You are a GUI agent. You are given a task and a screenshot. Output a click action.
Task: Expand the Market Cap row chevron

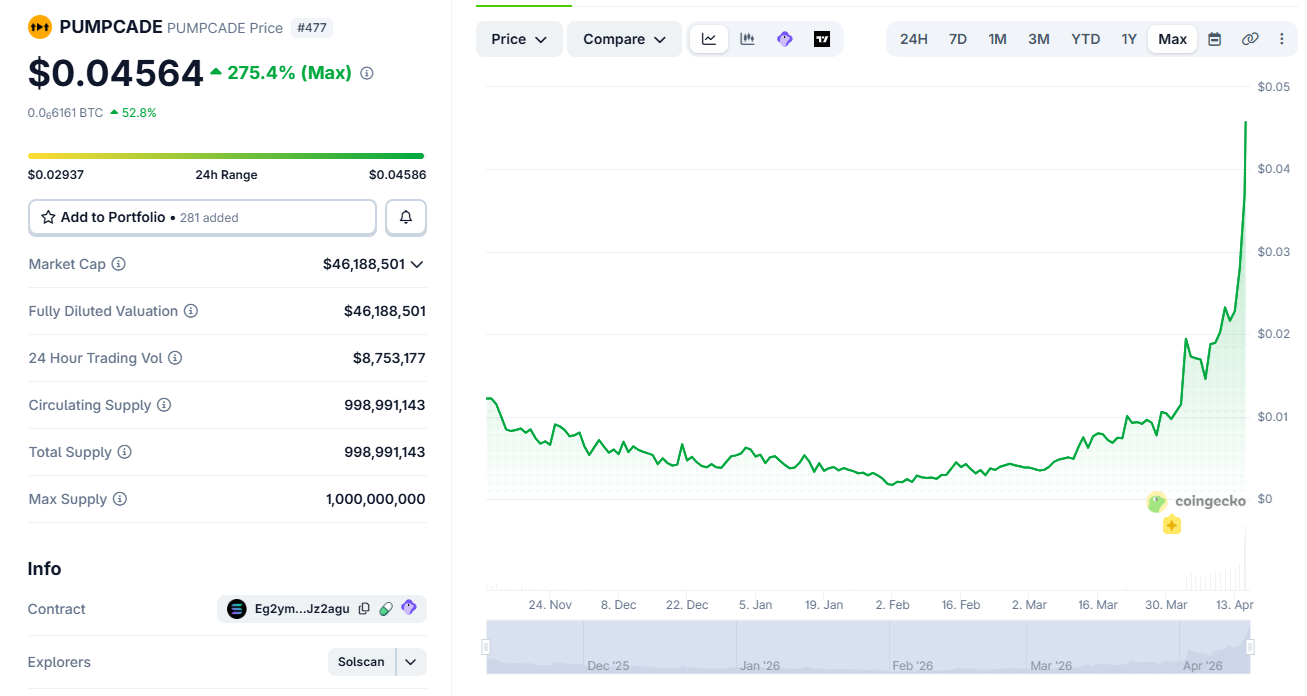point(419,263)
